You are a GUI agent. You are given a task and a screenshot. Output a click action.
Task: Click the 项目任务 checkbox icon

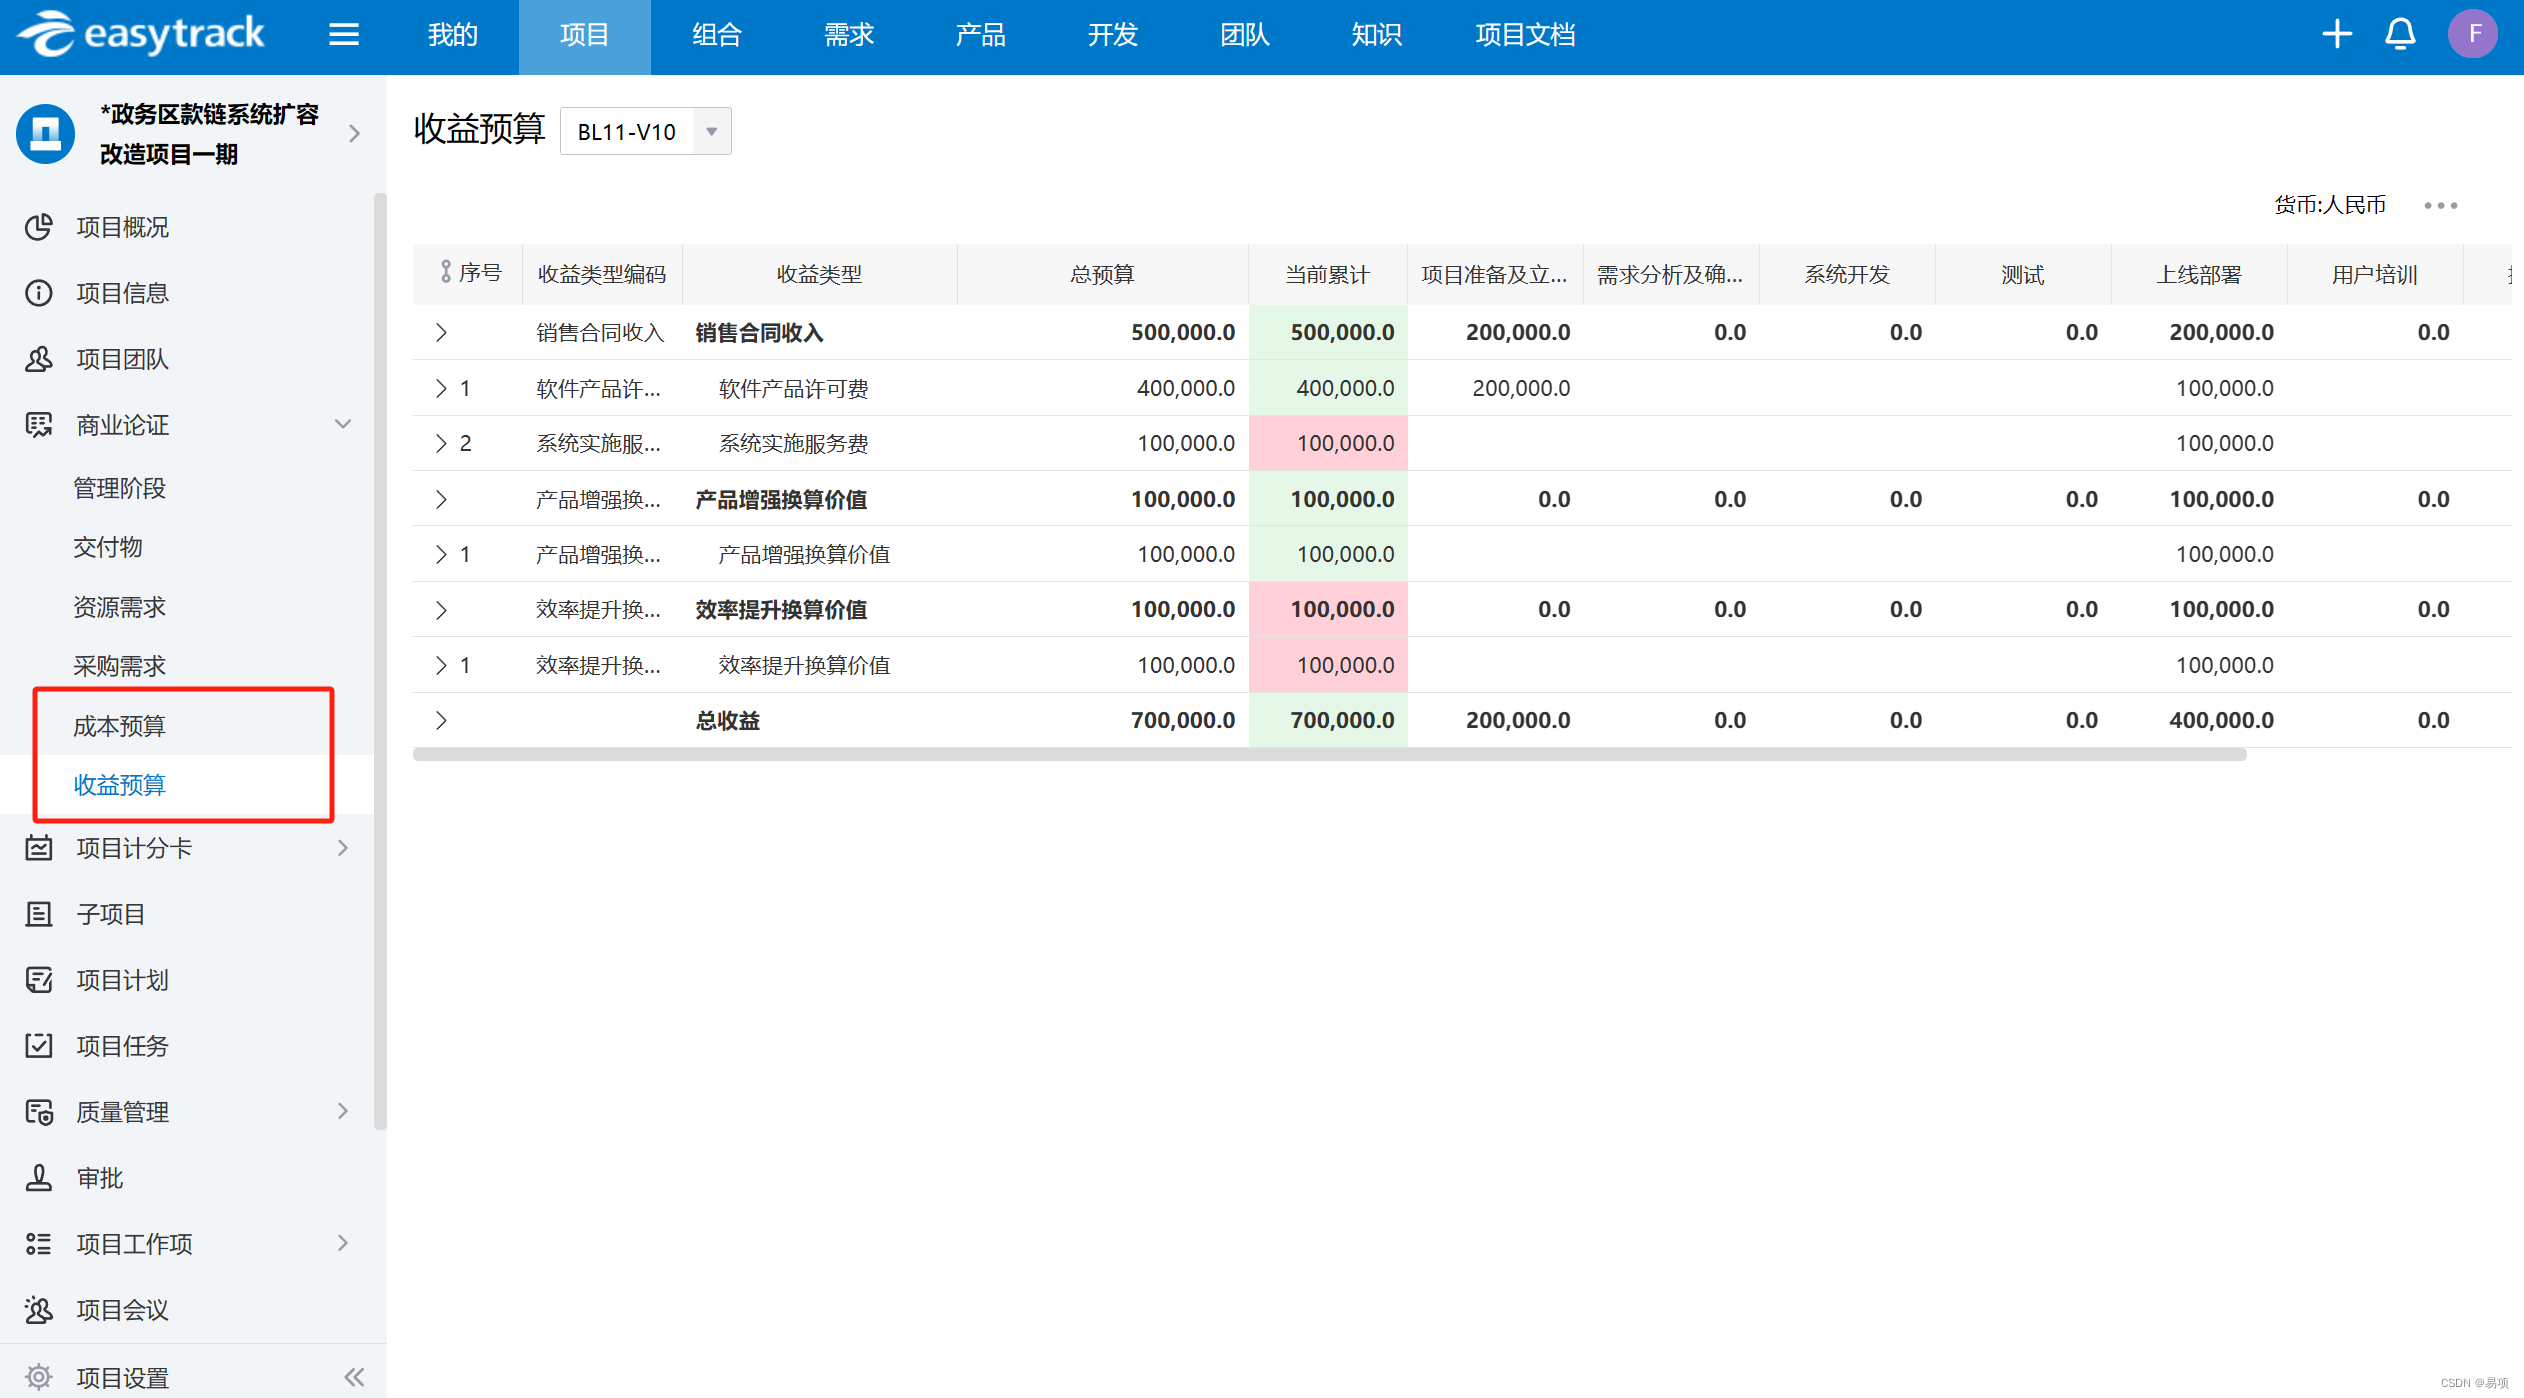pos(39,1046)
